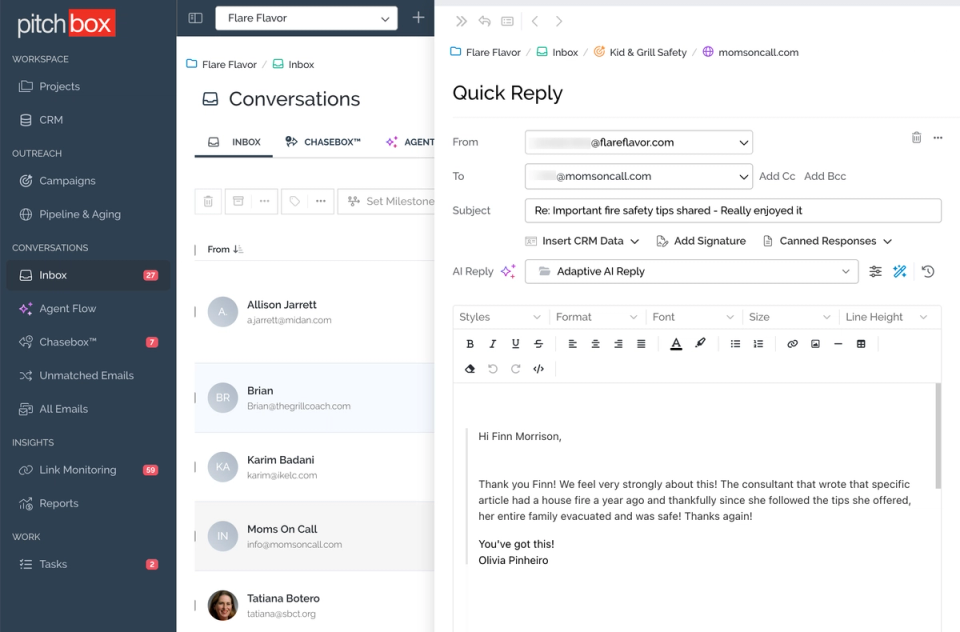Open the highlight color picker
Image resolution: width=960 pixels, height=632 pixels.
700,344
